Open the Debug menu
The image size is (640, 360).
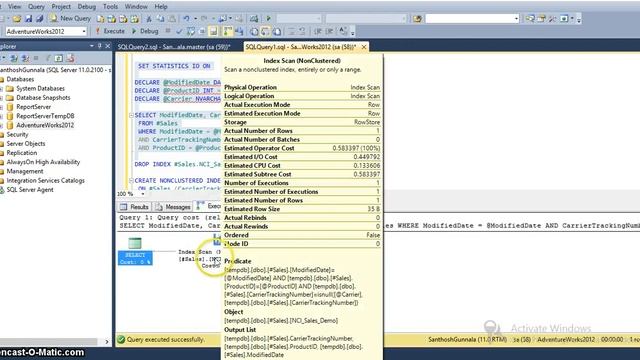click(x=87, y=7)
